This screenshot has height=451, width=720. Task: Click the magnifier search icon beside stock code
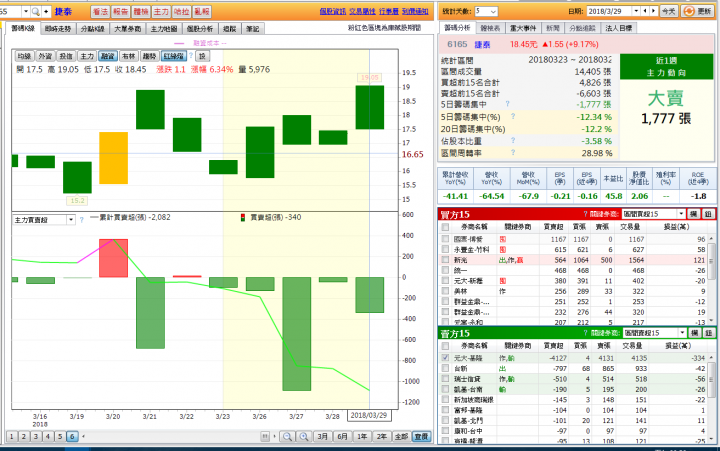[x=35, y=11]
